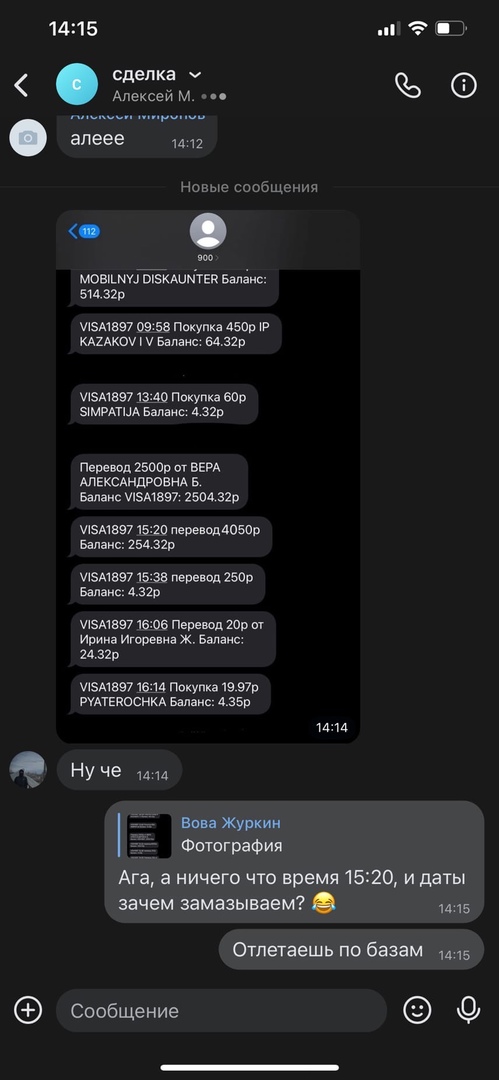
Task: Tap the back arrow in chat header
Action: [21, 85]
